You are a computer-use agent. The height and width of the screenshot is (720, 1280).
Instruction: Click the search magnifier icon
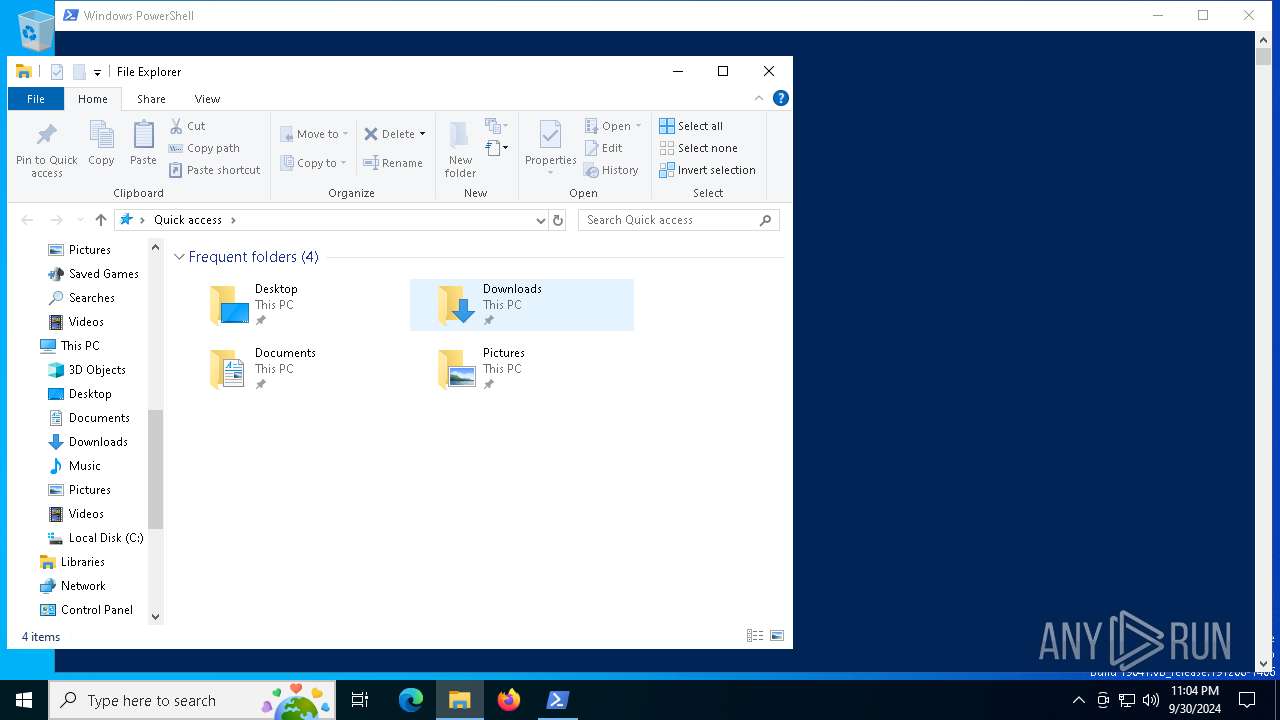[766, 220]
